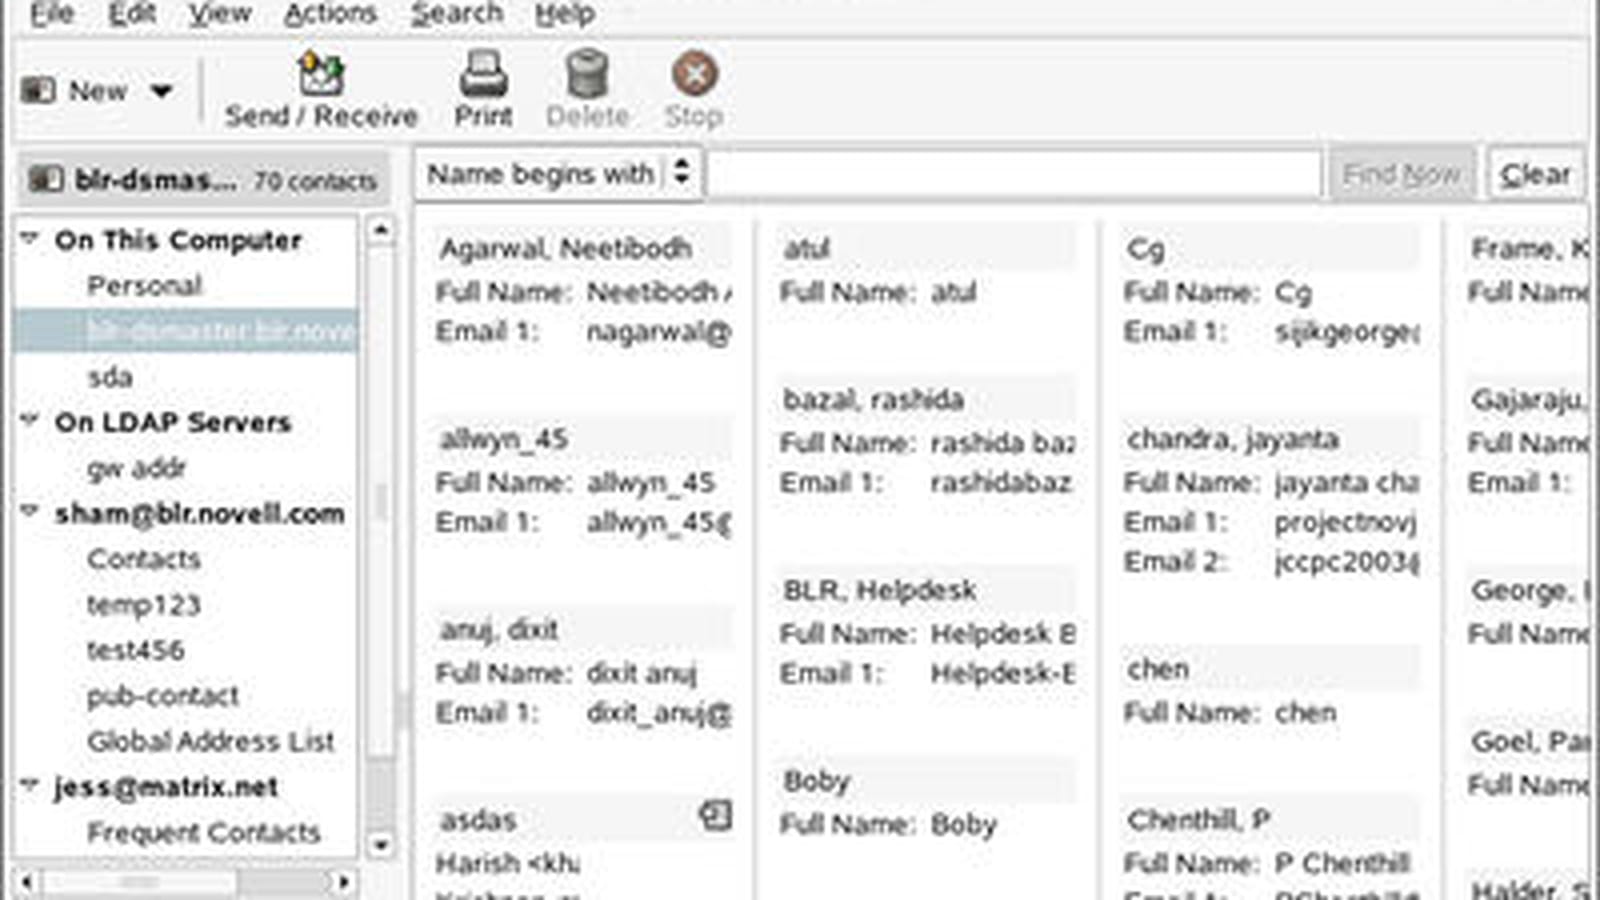
Task: Collapse the sham@blr.novell.com account
Action: point(30,512)
